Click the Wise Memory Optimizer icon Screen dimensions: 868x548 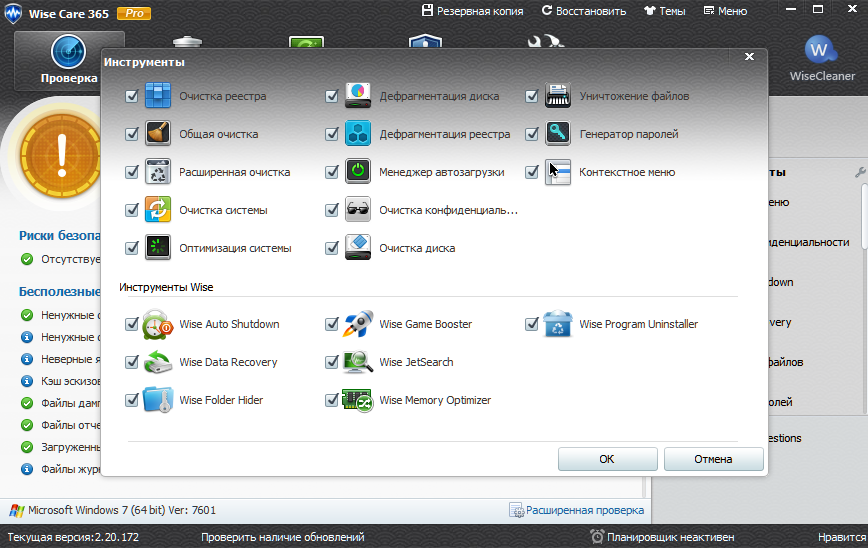[358, 400]
